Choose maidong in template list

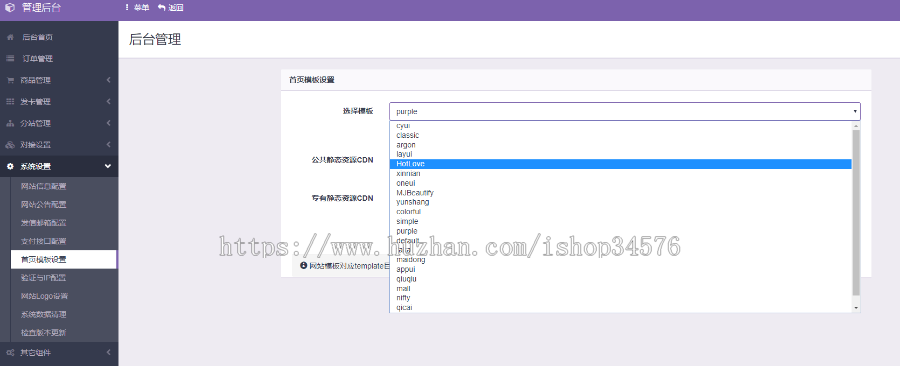[x=620, y=260]
